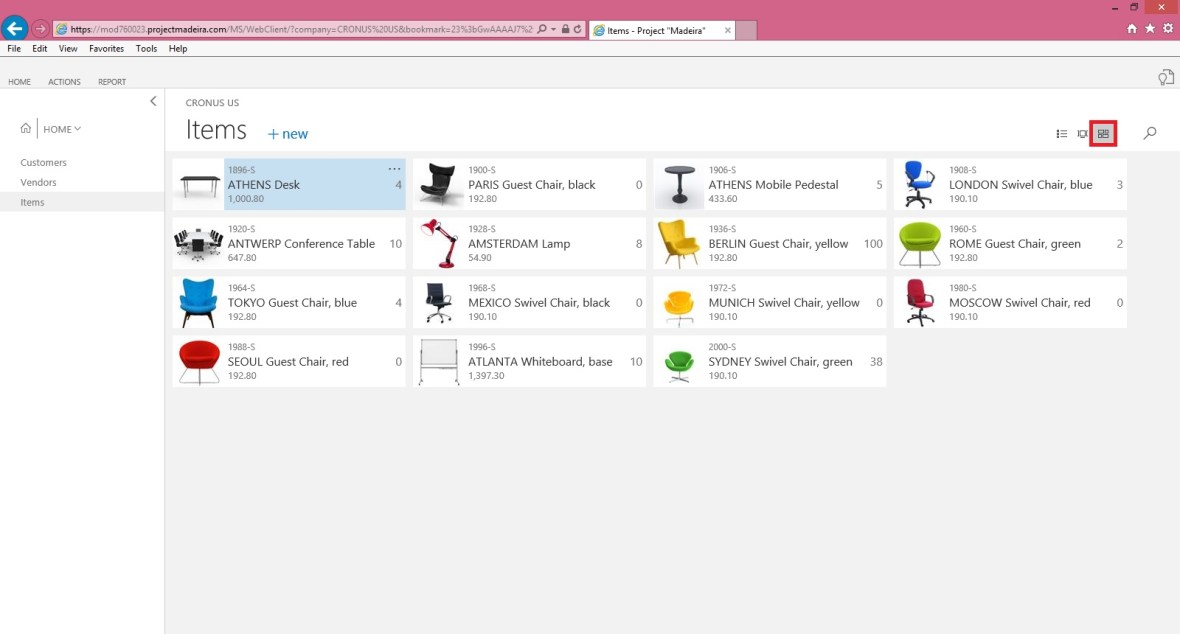Screen dimensions: 1180x634
Task: Switch to list view icon
Action: [x=1062, y=134]
